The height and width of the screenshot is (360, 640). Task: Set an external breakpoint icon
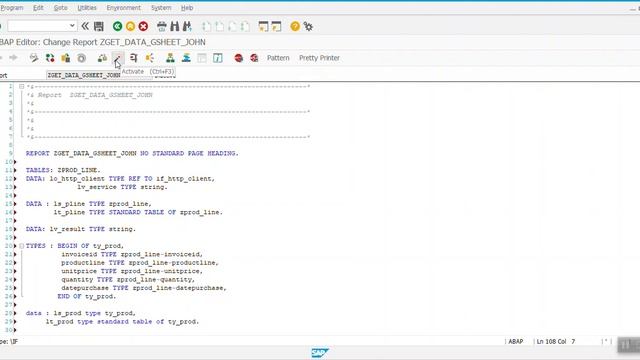[x=254, y=58]
